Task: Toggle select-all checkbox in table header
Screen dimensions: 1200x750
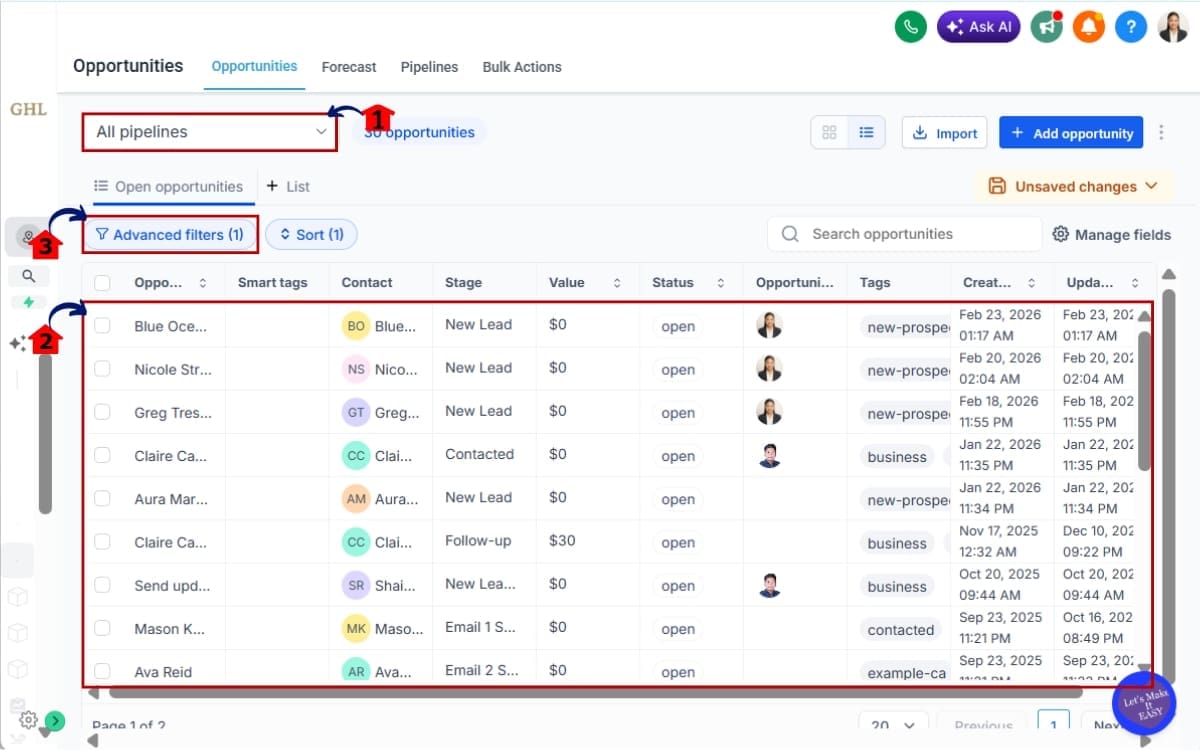Action: coord(102,283)
